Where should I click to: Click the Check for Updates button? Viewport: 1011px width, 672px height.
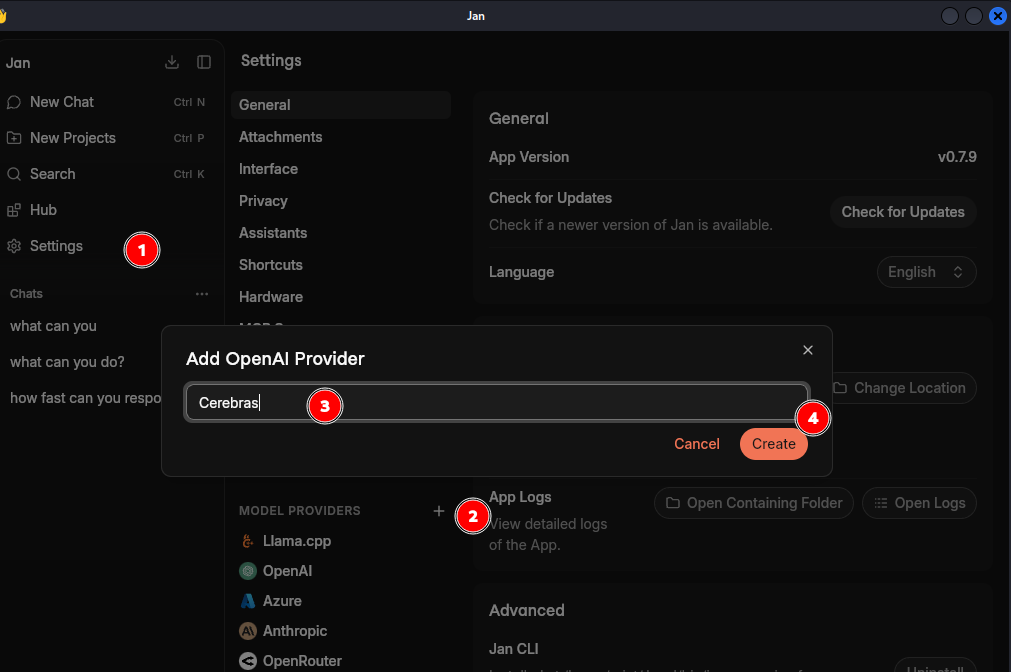tap(903, 212)
